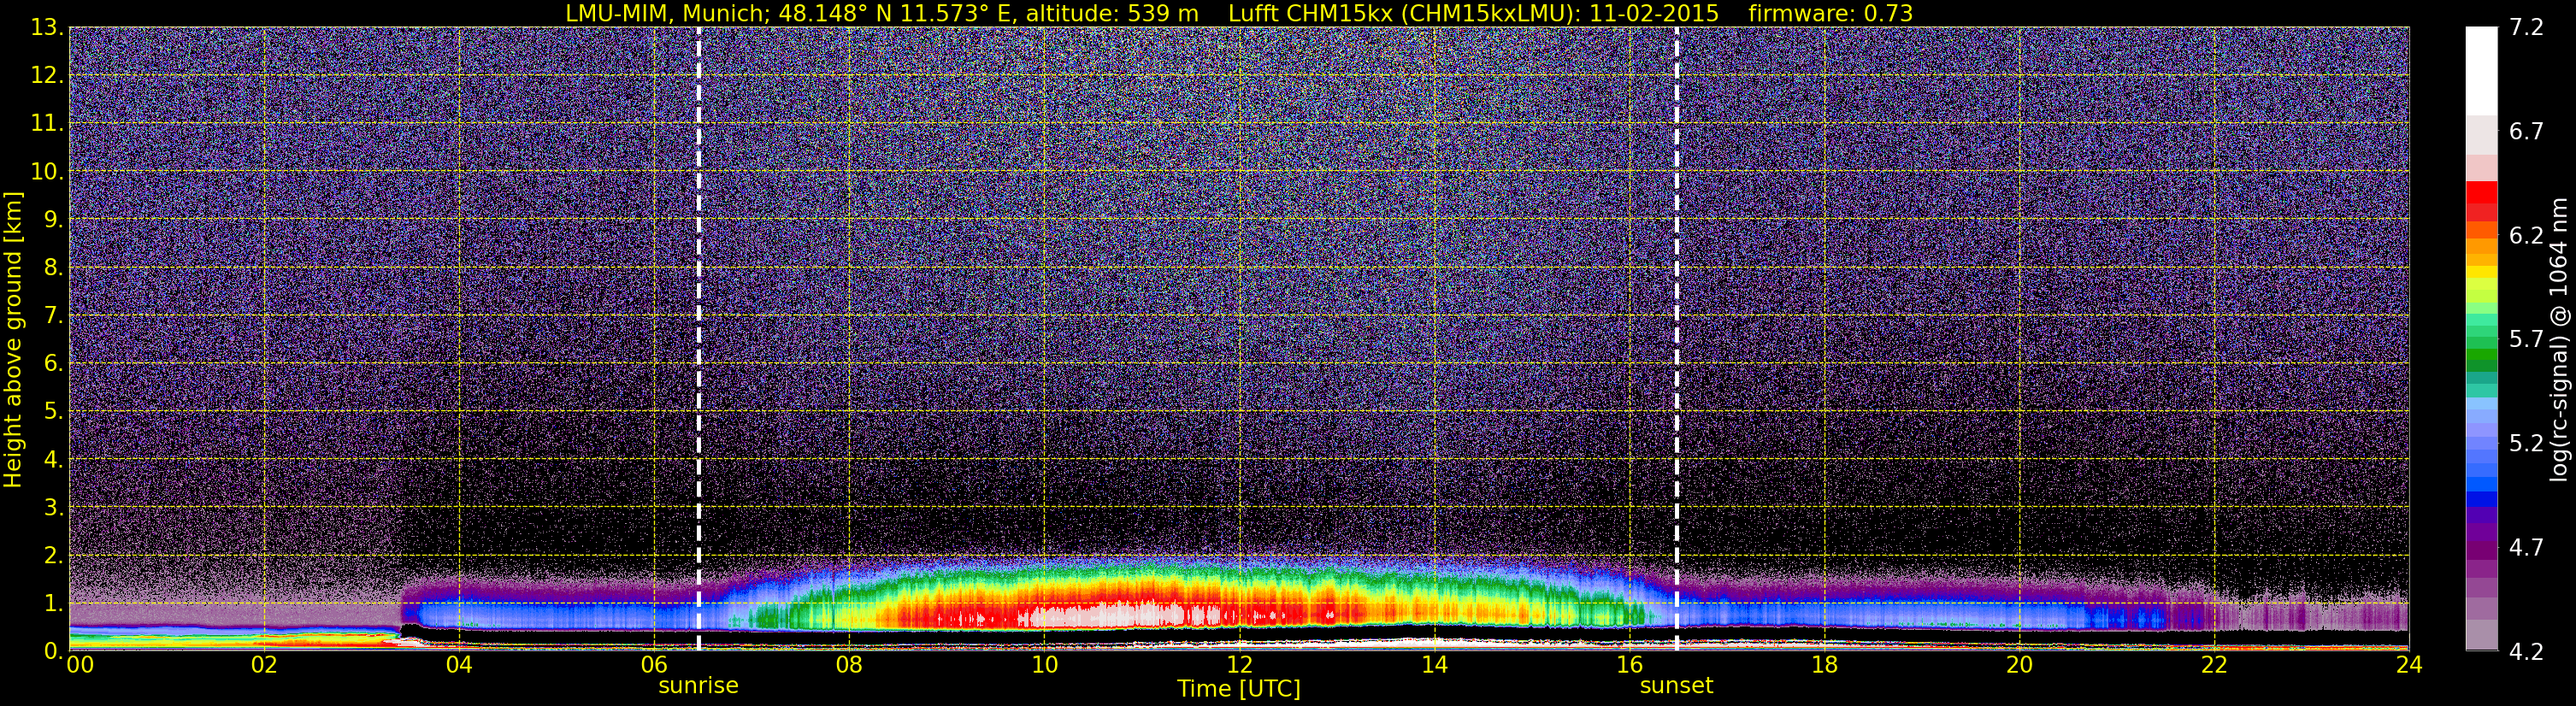Click the '5.7' colorbar value

click(2526, 339)
